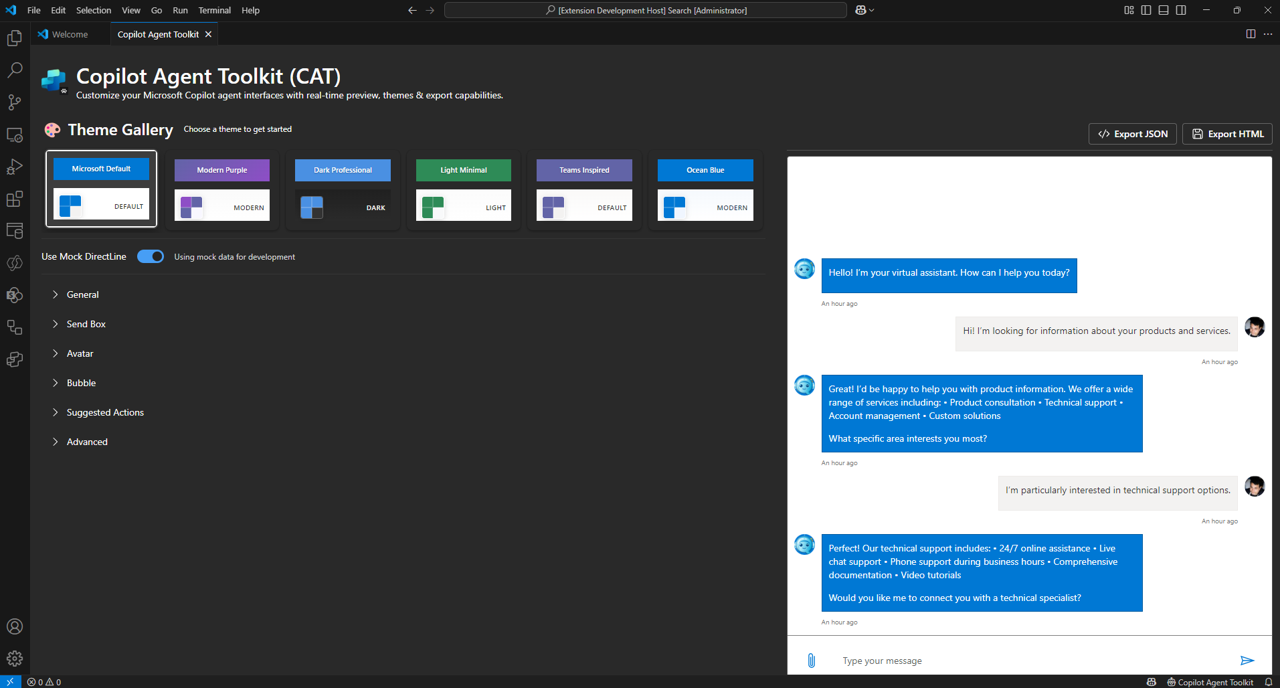
Task: Open editor More Actions ellipsis
Action: click(1268, 34)
